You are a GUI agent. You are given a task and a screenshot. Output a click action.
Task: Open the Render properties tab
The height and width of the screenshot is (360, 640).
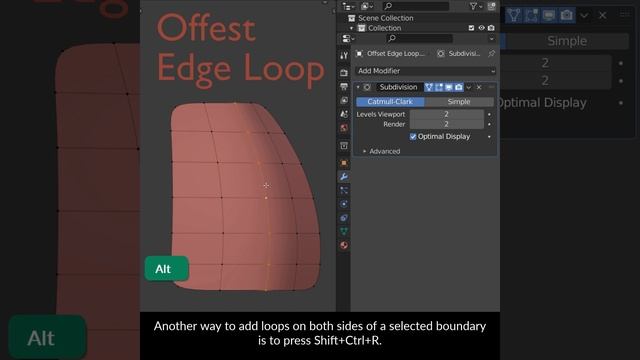pos(344,73)
